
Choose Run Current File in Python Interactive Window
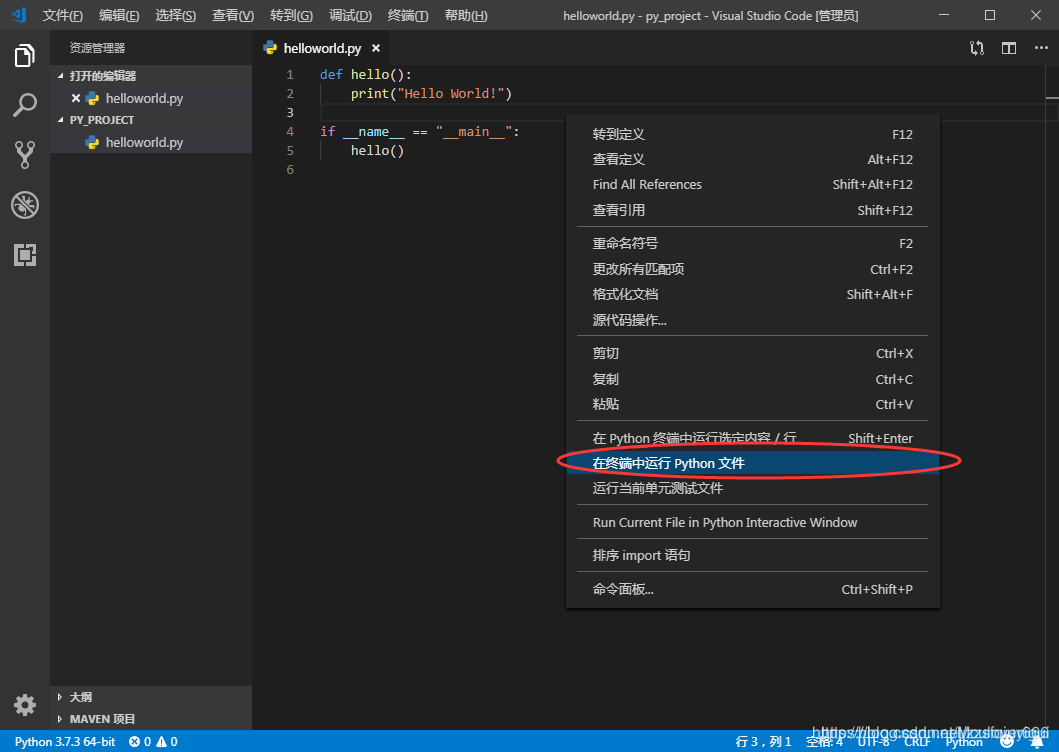pos(752,522)
